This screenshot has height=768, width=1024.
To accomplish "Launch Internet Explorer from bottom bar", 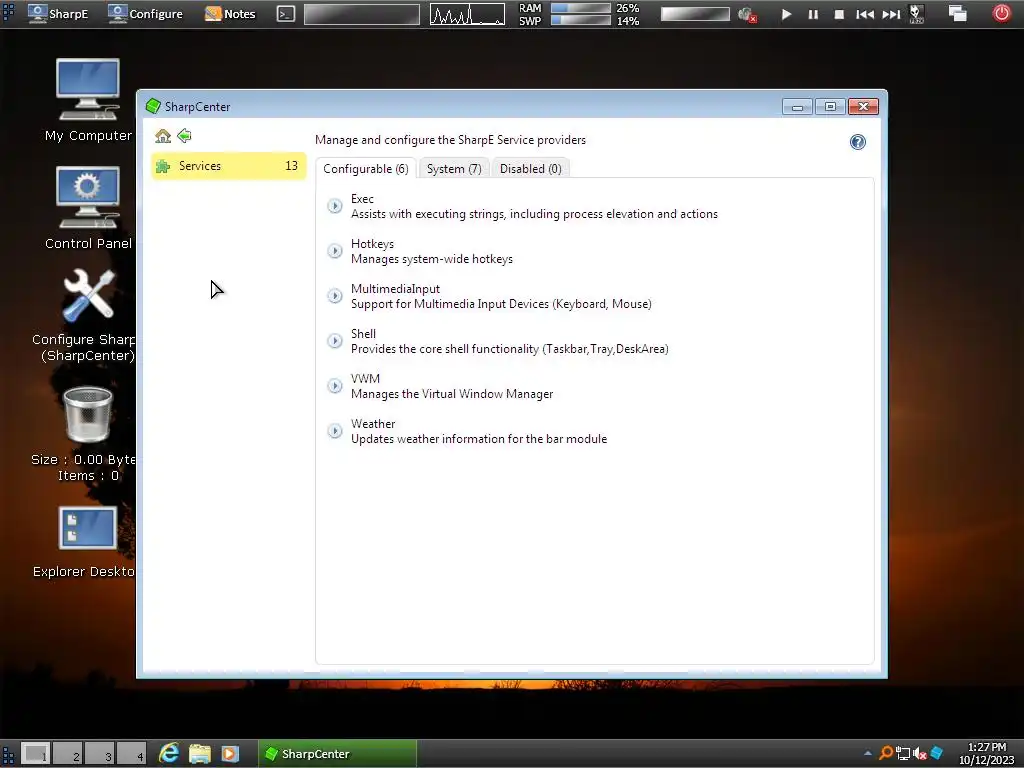I will tap(169, 754).
